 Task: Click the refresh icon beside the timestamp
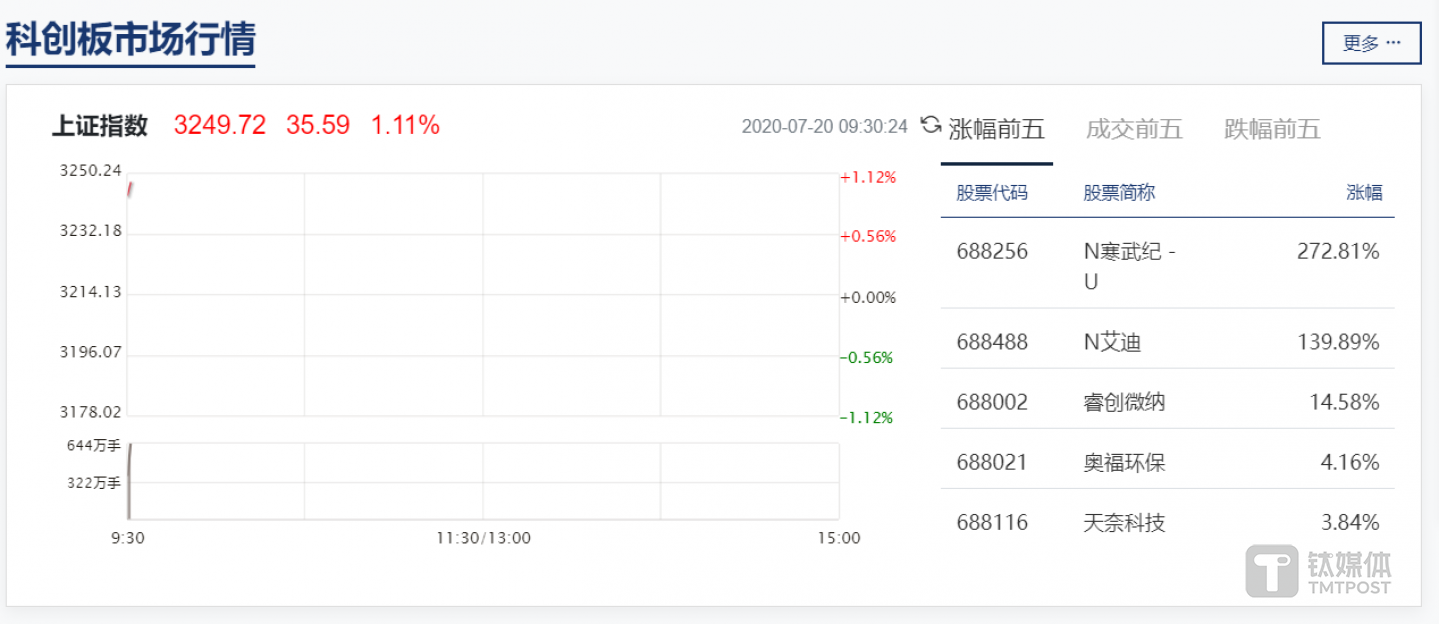[x=930, y=125]
